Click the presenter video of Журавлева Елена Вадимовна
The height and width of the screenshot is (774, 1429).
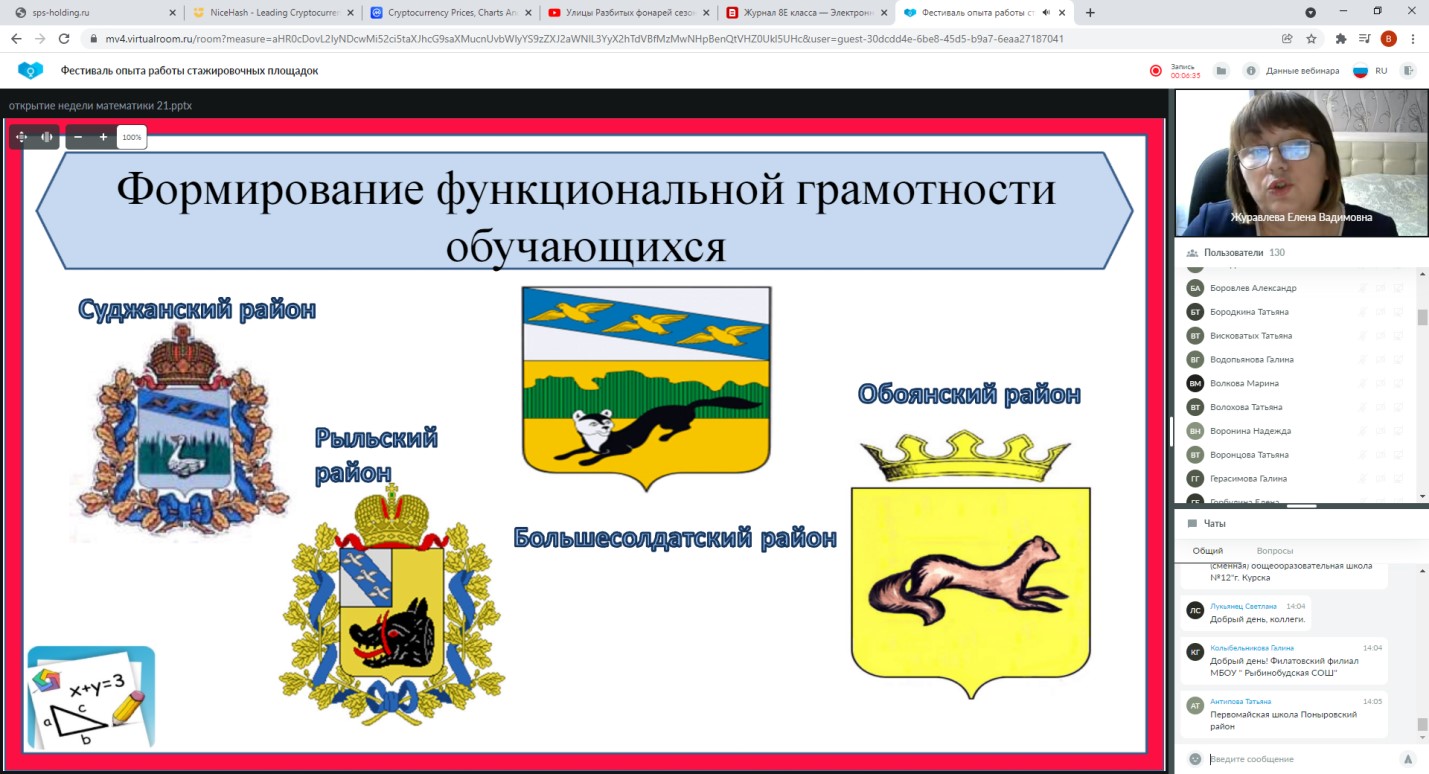pyautogui.click(x=1301, y=163)
